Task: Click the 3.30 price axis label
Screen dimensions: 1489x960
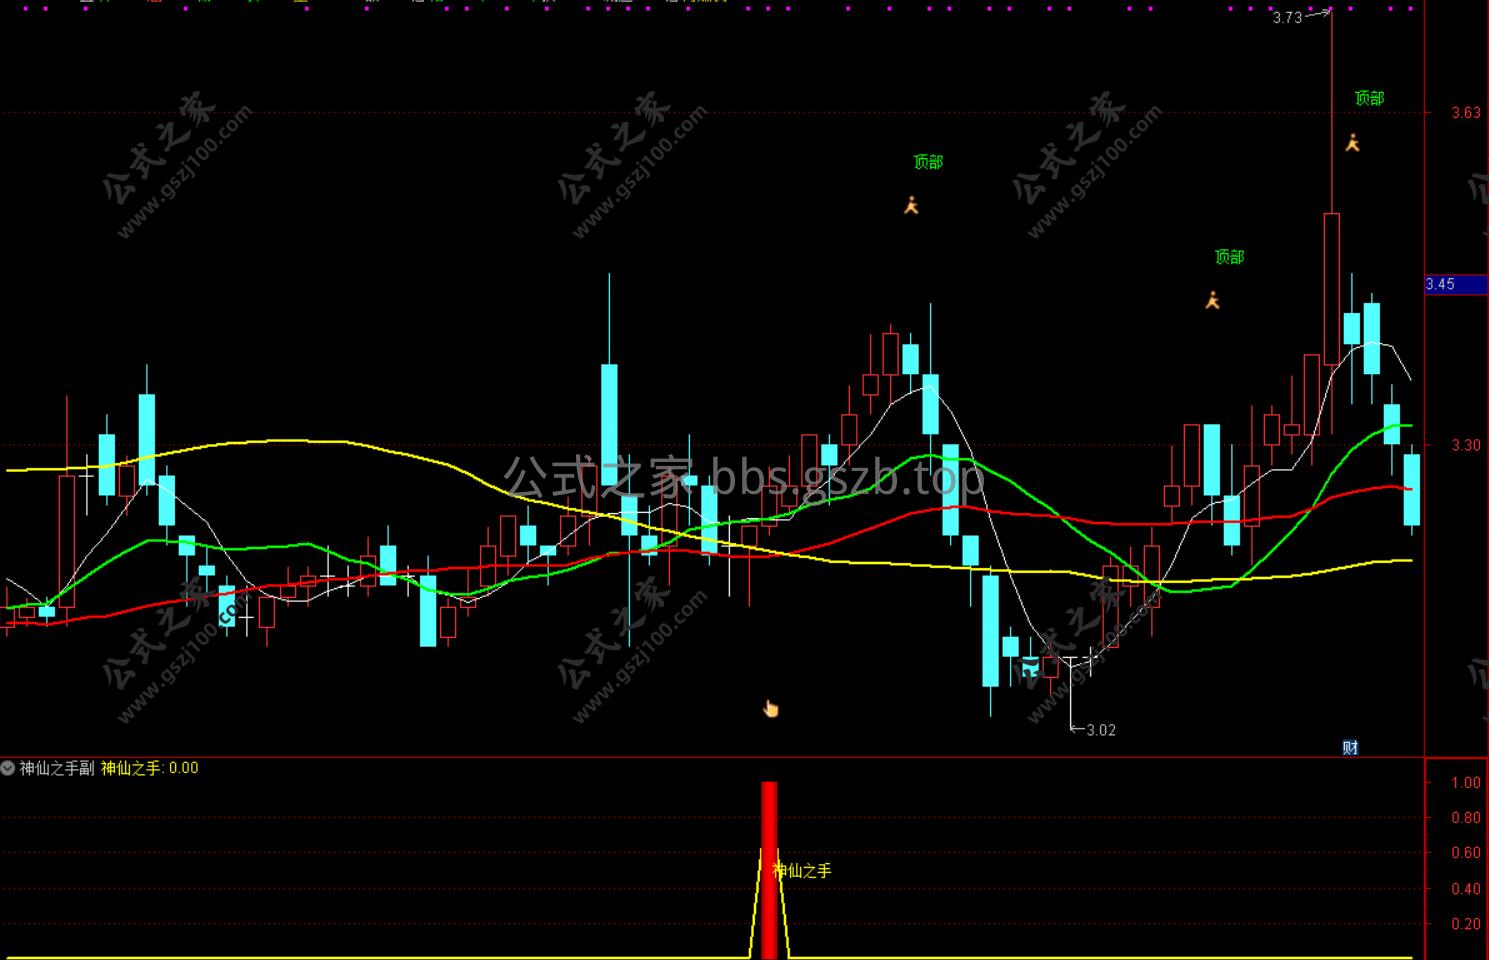Action: pos(1466,445)
